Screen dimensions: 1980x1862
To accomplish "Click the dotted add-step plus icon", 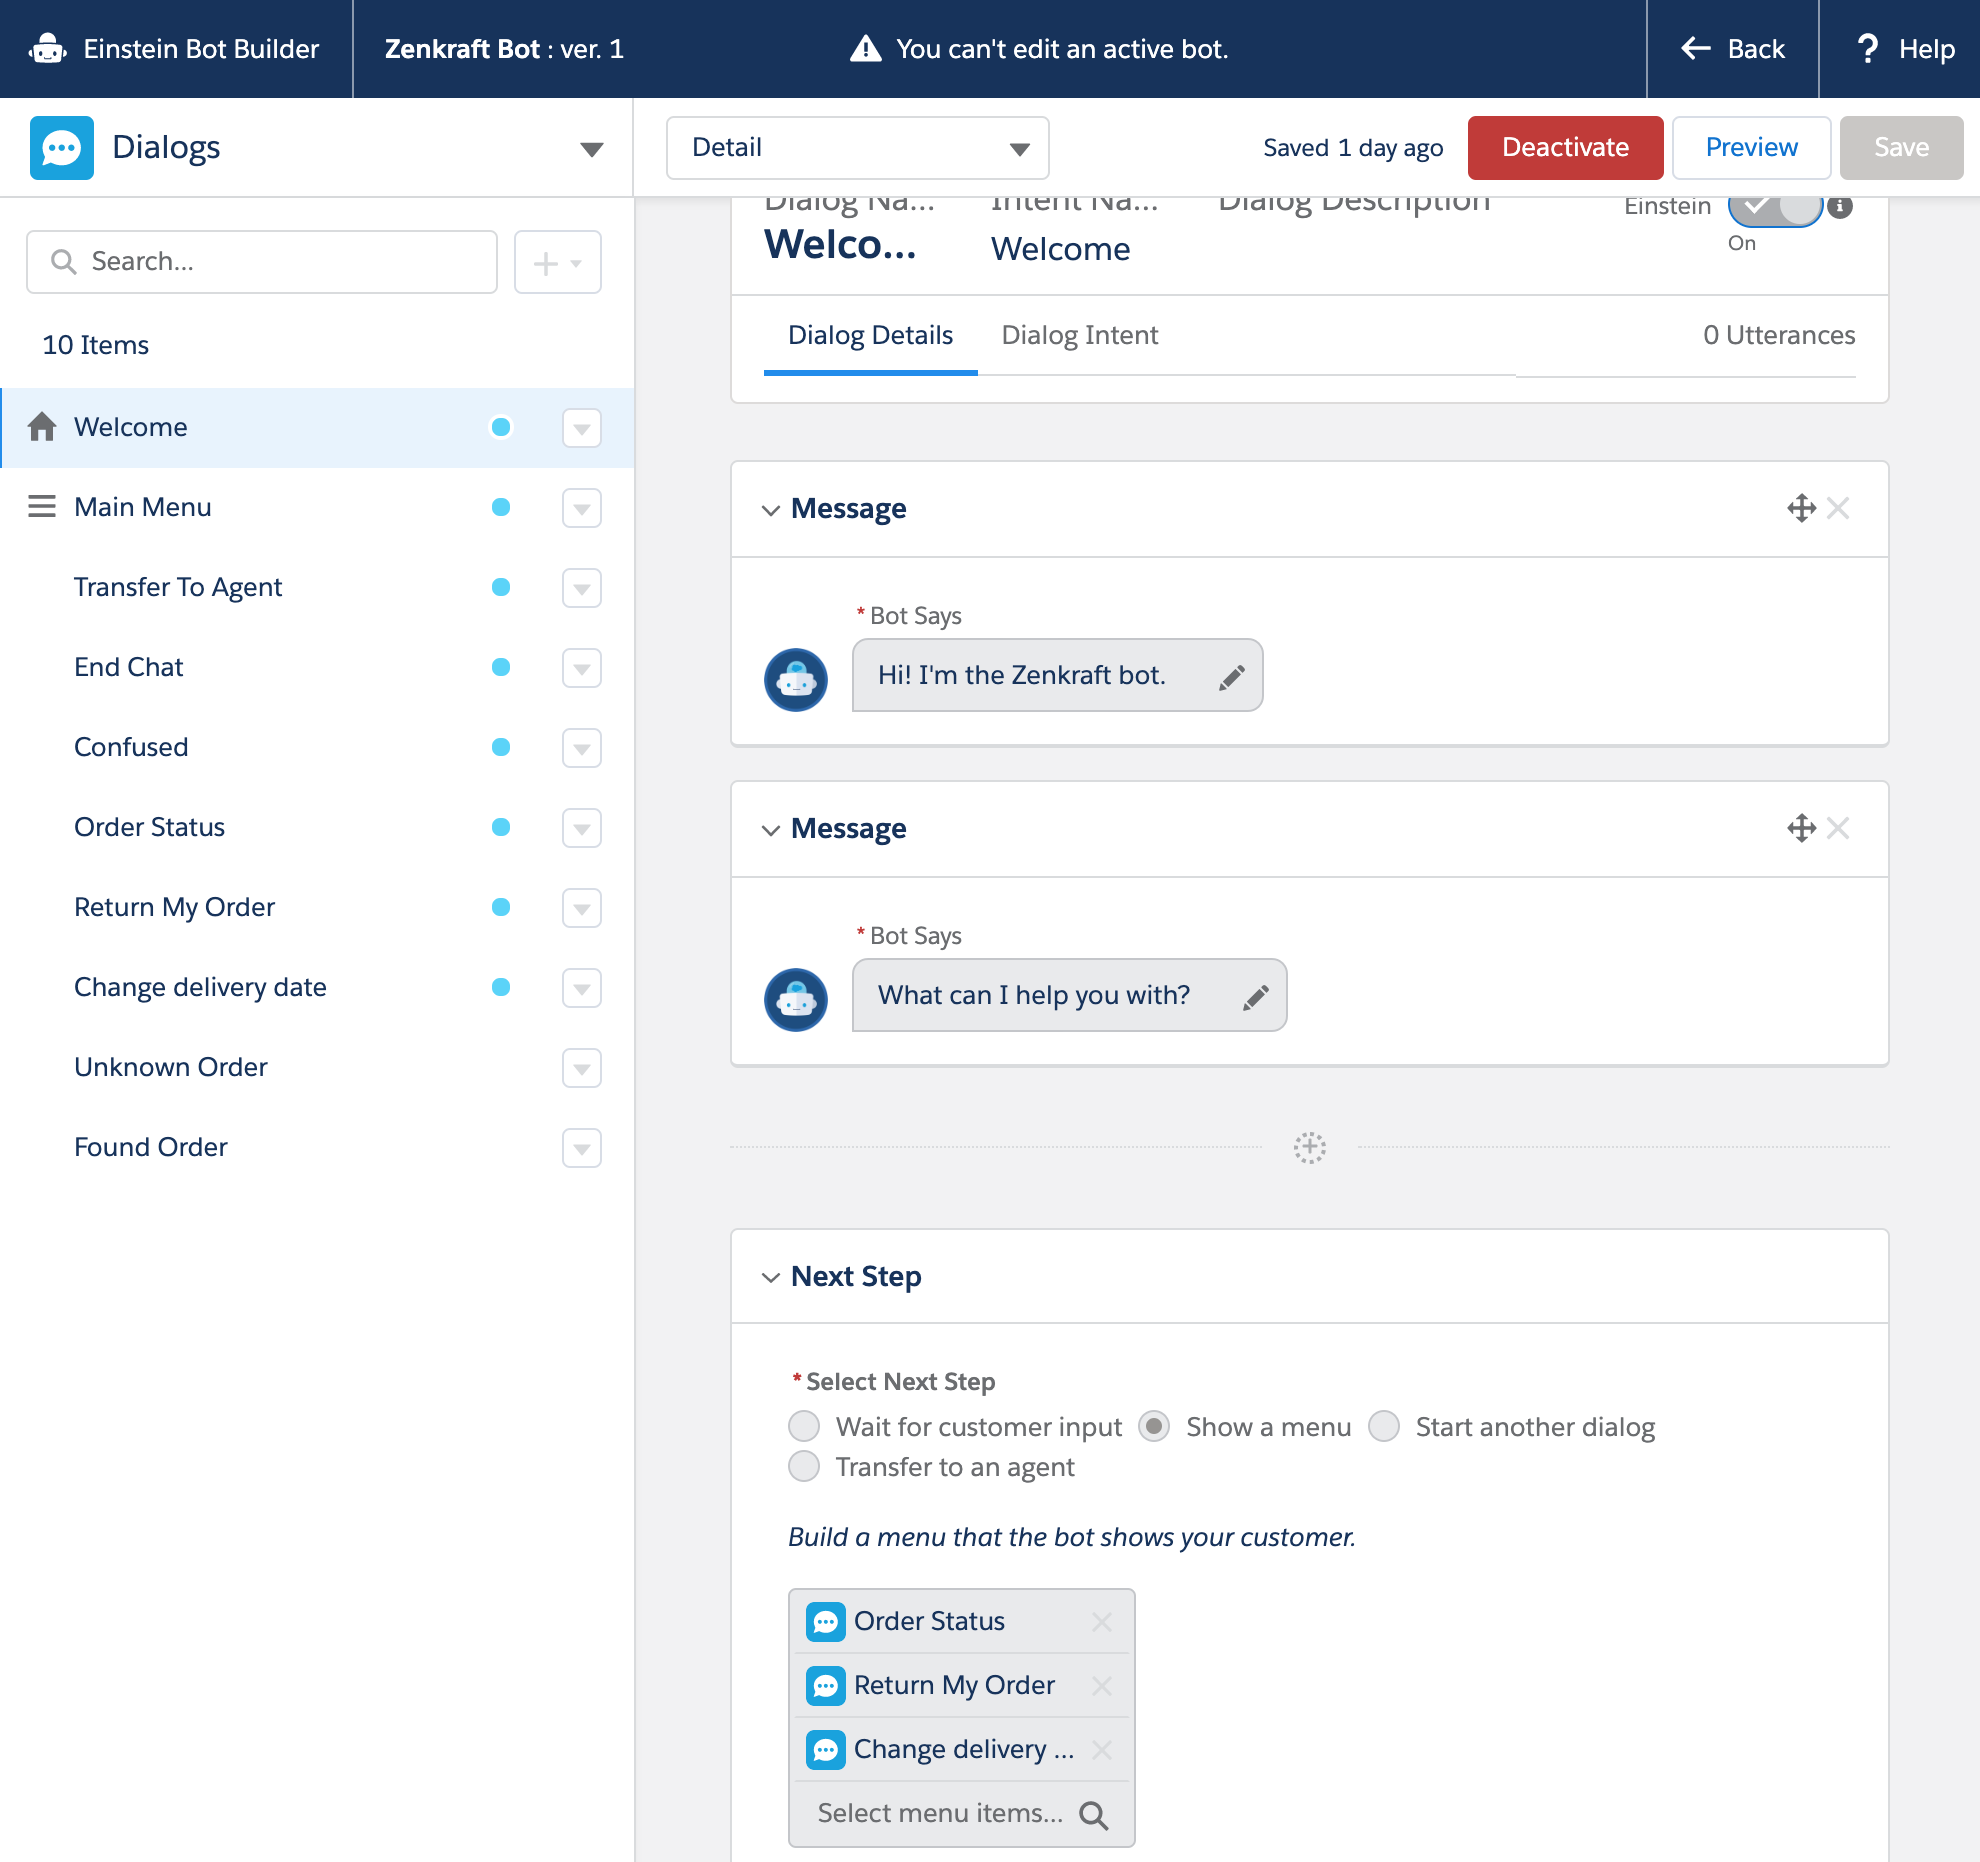I will coord(1310,1148).
